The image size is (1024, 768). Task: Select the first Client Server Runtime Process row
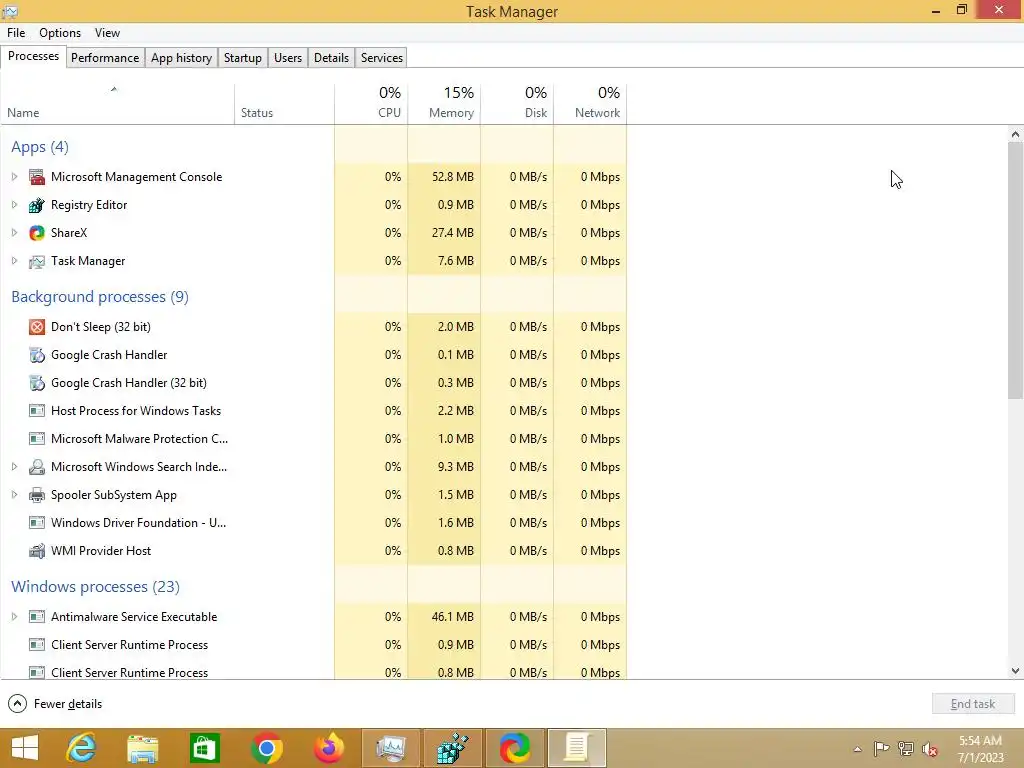[313, 645]
